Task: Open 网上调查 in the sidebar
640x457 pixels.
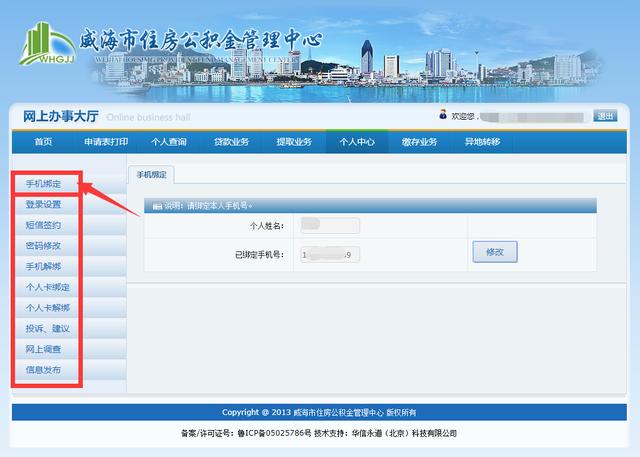Action: point(43,349)
